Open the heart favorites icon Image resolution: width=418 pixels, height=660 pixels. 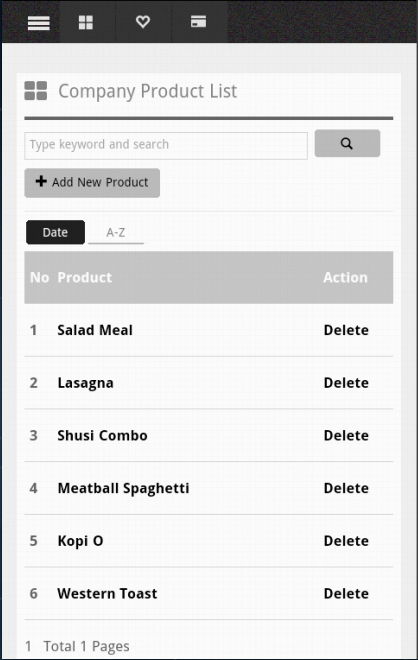(x=143, y=21)
